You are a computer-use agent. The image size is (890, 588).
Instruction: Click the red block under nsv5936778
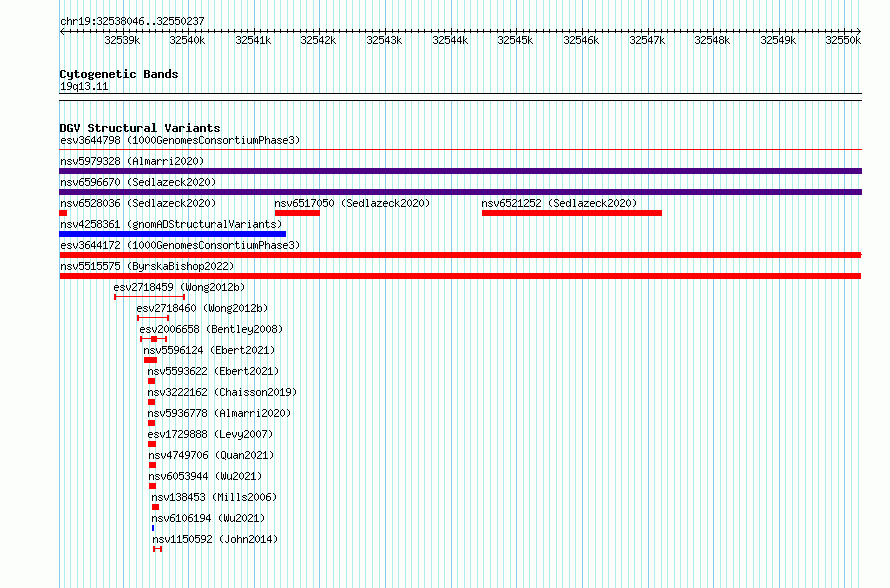point(152,423)
